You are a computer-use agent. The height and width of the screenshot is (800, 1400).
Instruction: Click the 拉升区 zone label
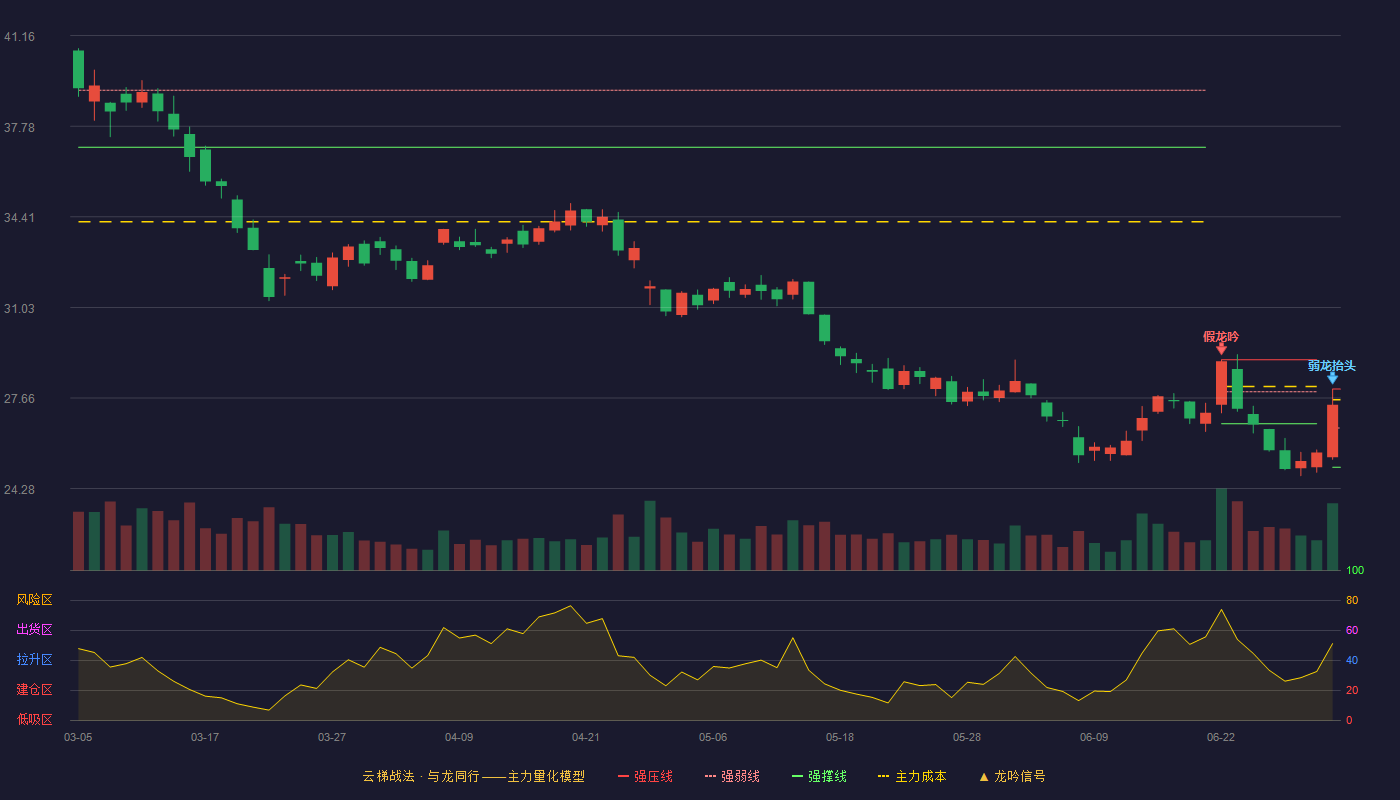click(x=34, y=660)
